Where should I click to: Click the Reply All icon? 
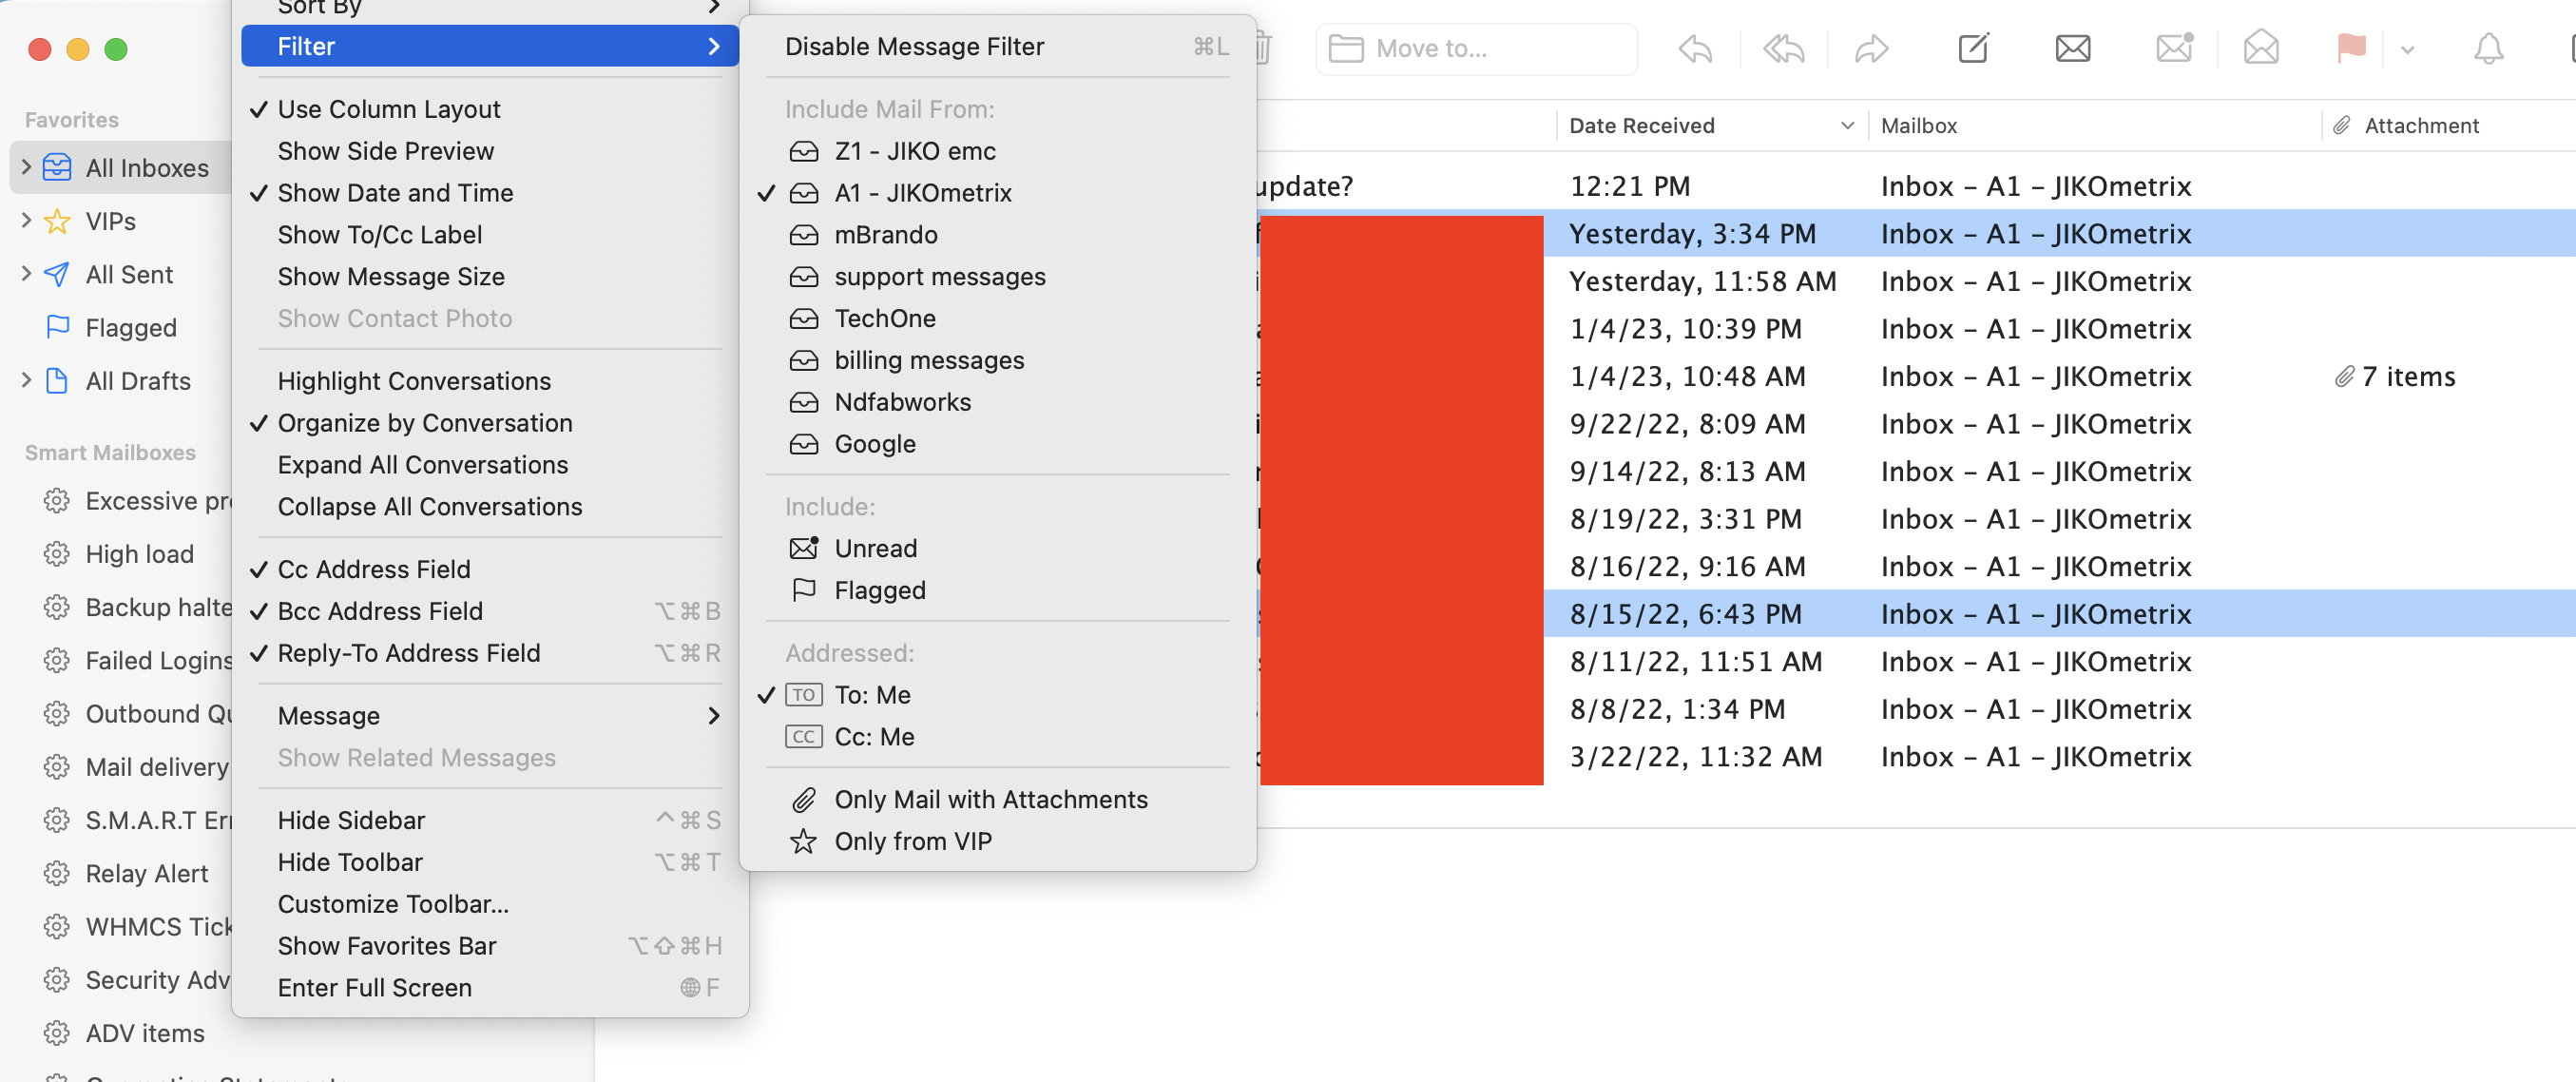click(1782, 48)
